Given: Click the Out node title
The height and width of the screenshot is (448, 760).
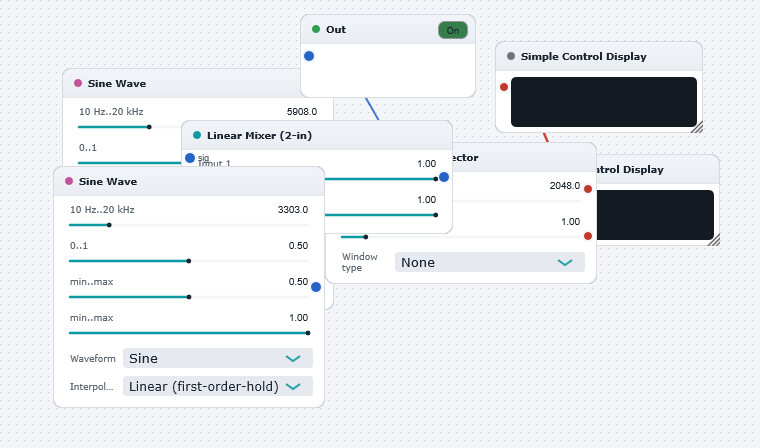Looking at the screenshot, I should [x=336, y=30].
